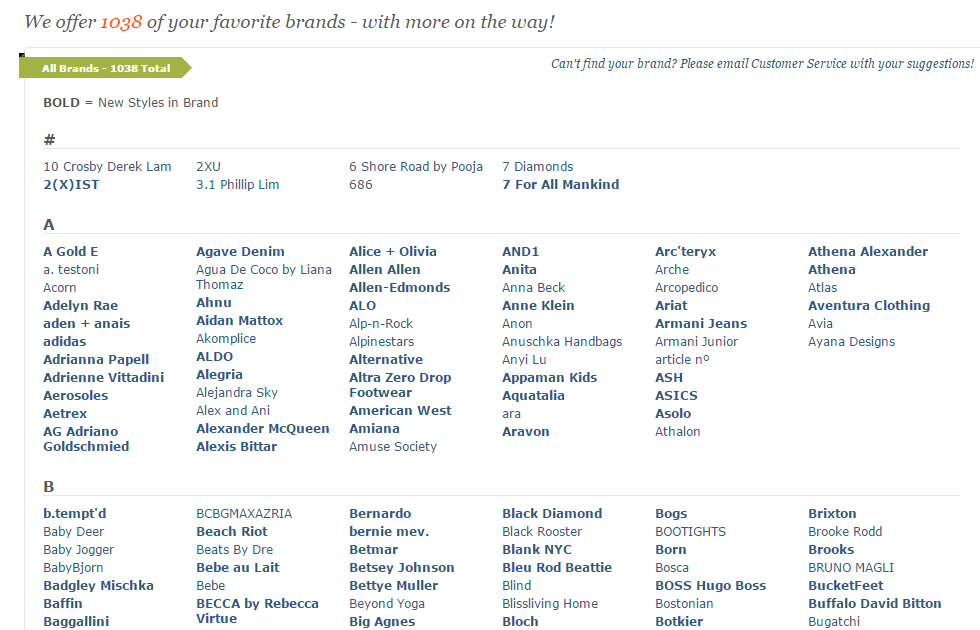This screenshot has width=980, height=630.
Task: Open the Anne Klein brand
Action: pyautogui.click(x=538, y=306)
